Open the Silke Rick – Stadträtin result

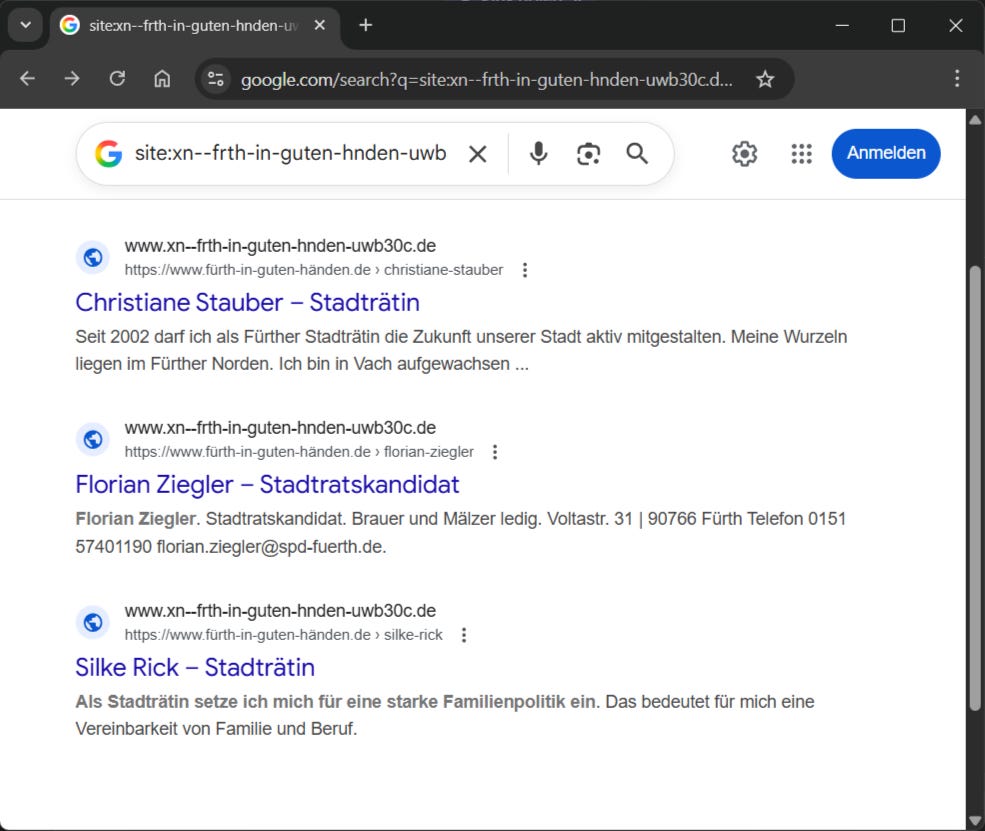(195, 667)
